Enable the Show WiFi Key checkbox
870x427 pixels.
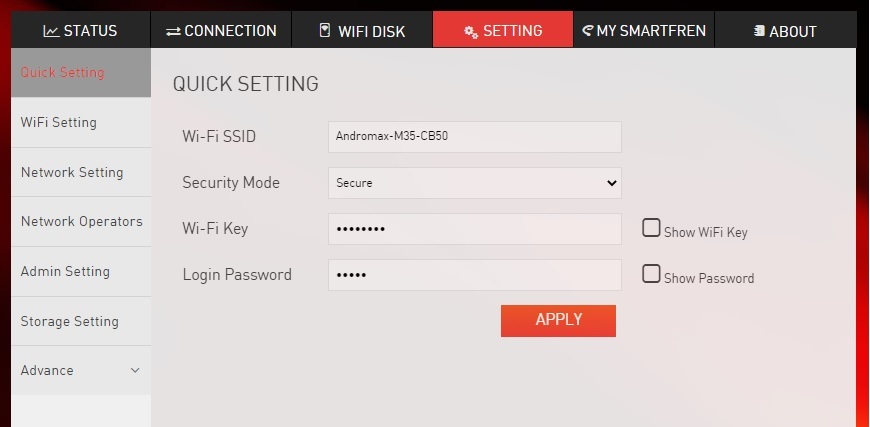(x=651, y=228)
